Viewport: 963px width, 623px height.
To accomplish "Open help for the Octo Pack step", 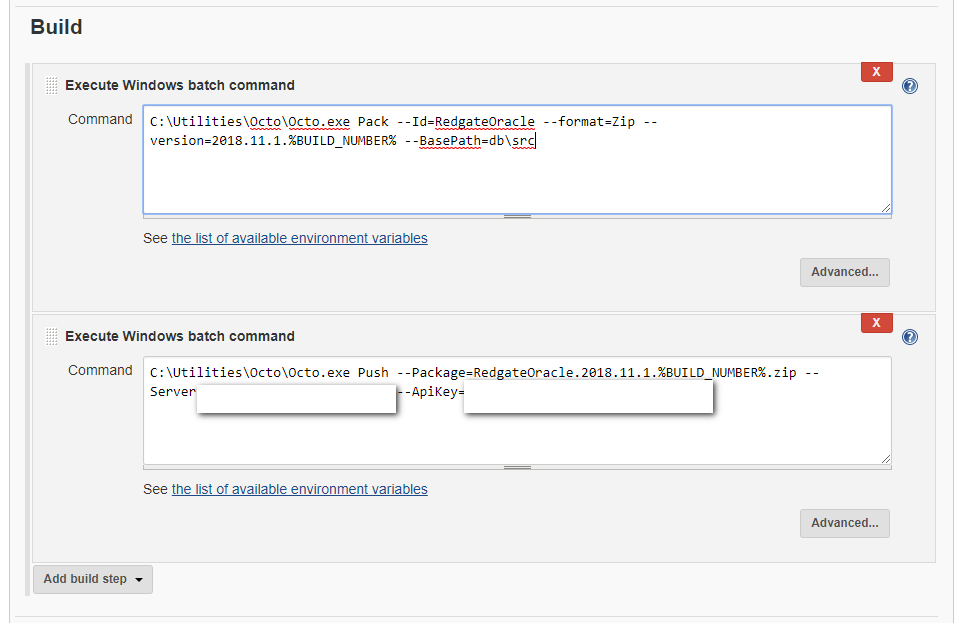I will [x=910, y=86].
